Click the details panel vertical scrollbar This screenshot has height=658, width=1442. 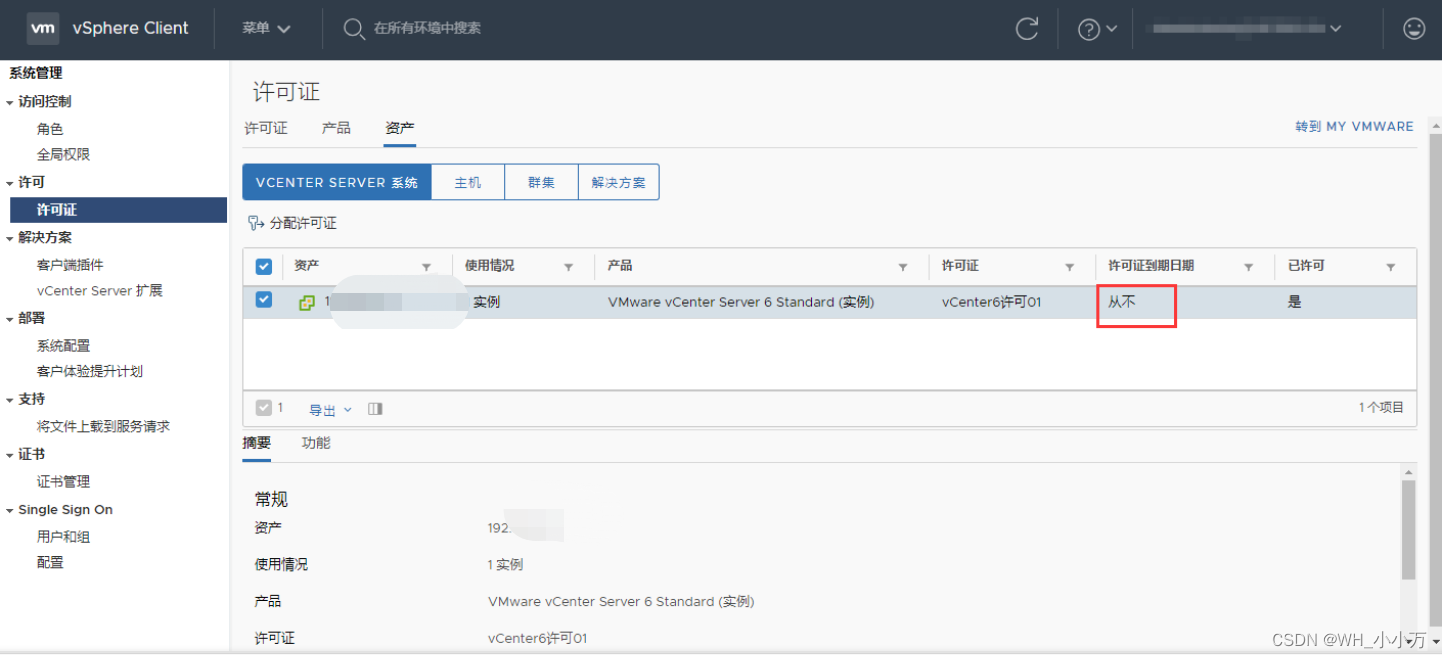(x=1408, y=530)
